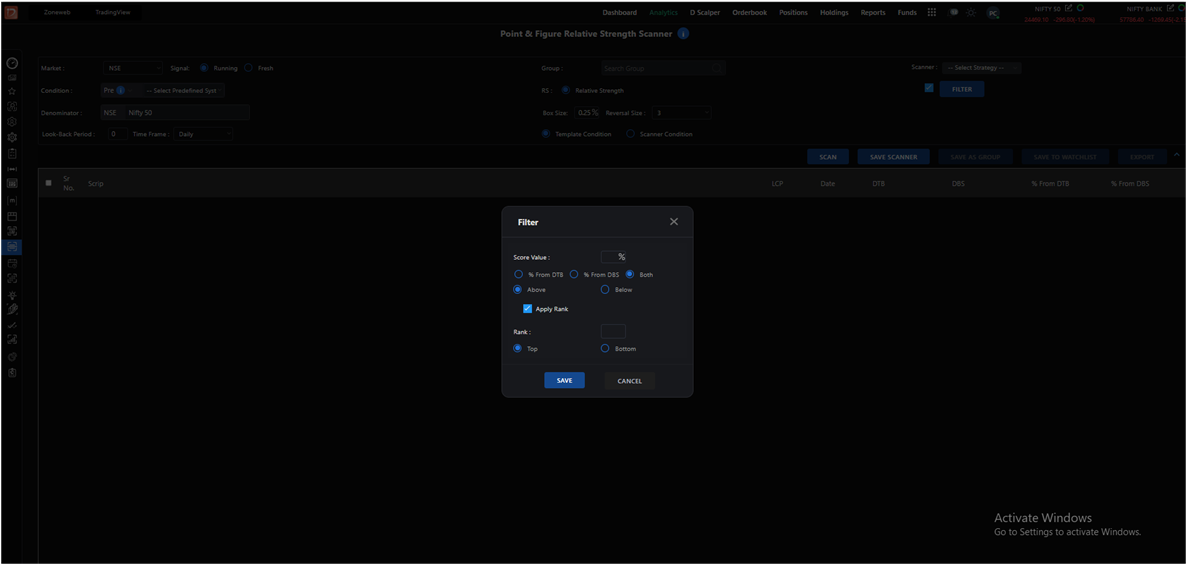Select the Running signal radio button
The height and width of the screenshot is (565, 1187).
[204, 68]
